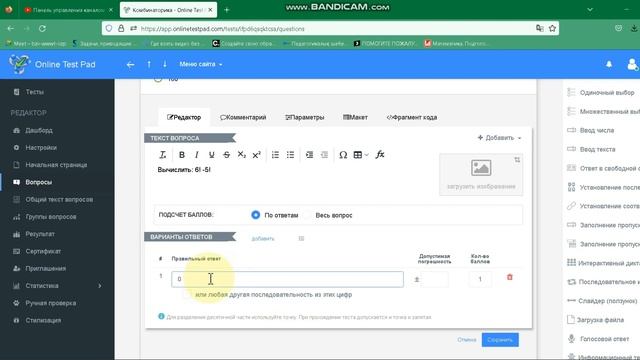Insert bulleted list
640x360 pixels.
pos(290,155)
